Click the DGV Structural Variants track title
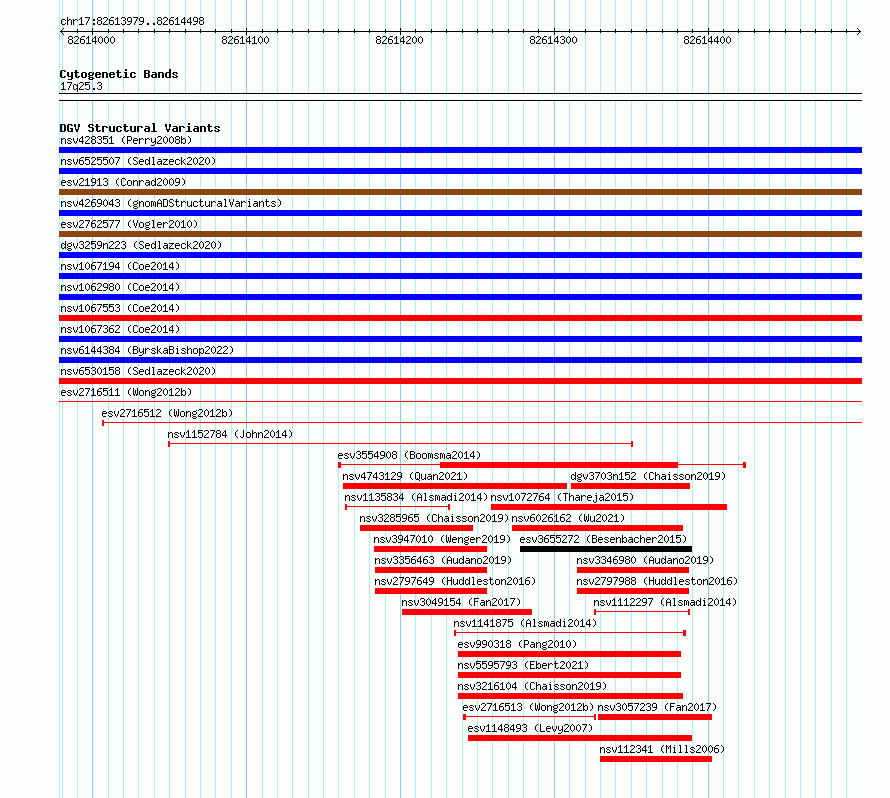Viewport: 890px width, 798px height. [x=140, y=128]
